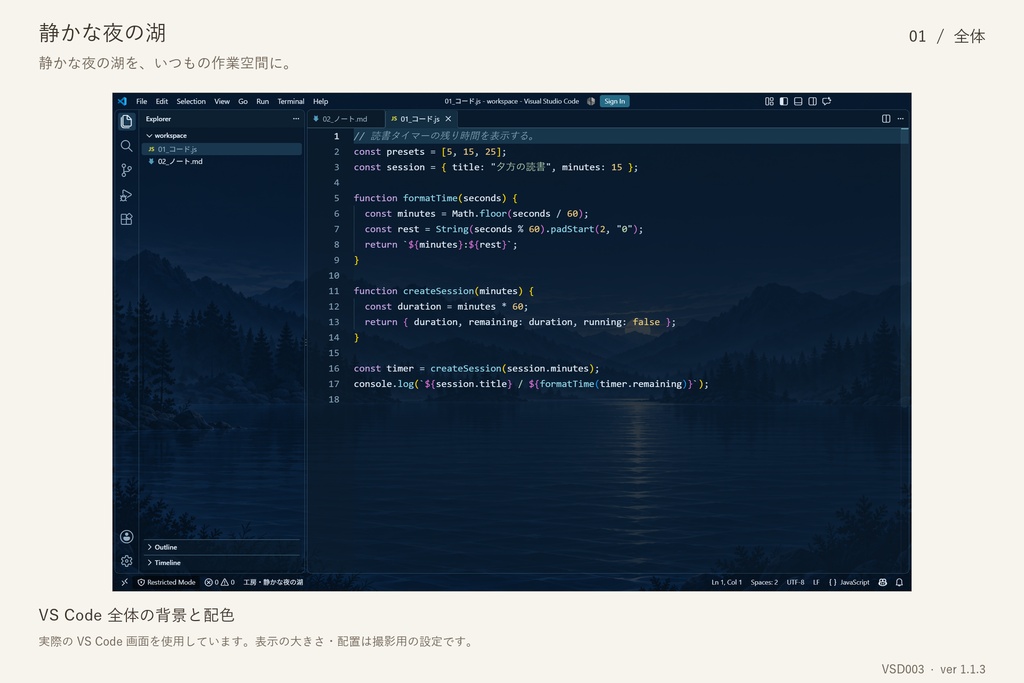Click the title bar command center text

pyautogui.click(x=511, y=101)
